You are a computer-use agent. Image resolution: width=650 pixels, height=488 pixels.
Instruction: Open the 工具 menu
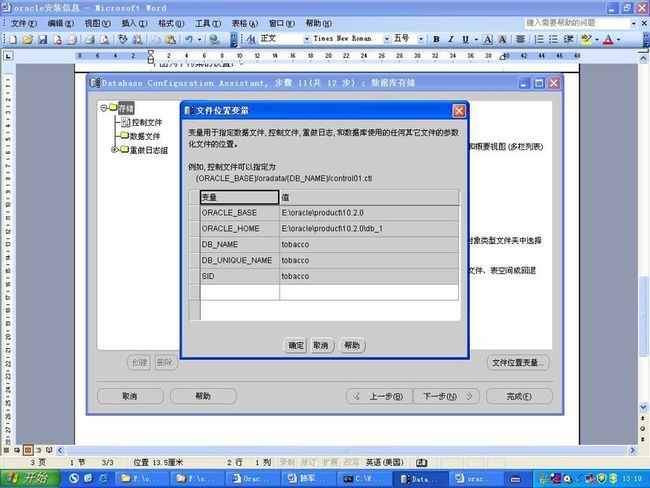pos(208,23)
